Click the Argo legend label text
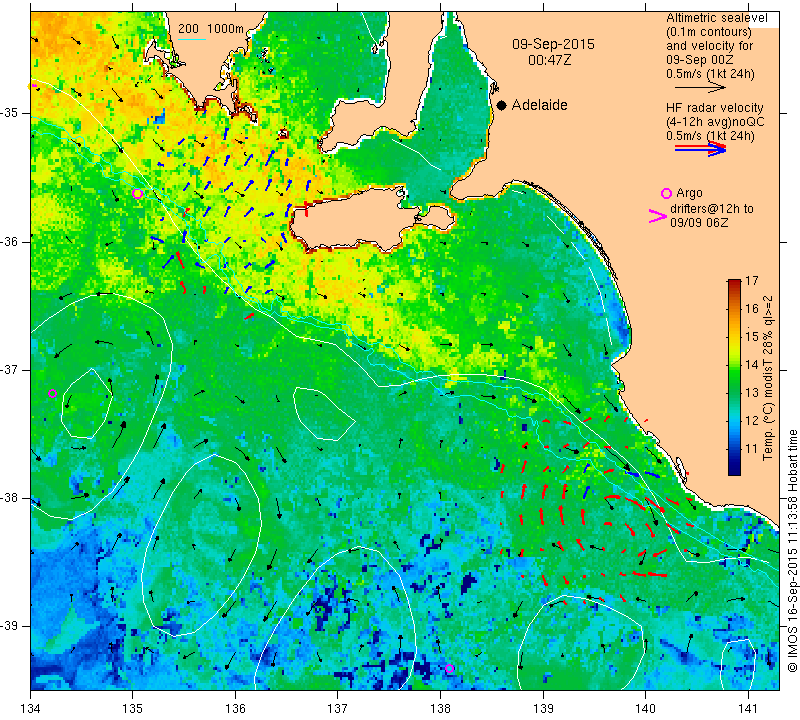The image size is (800, 720). tap(689, 193)
